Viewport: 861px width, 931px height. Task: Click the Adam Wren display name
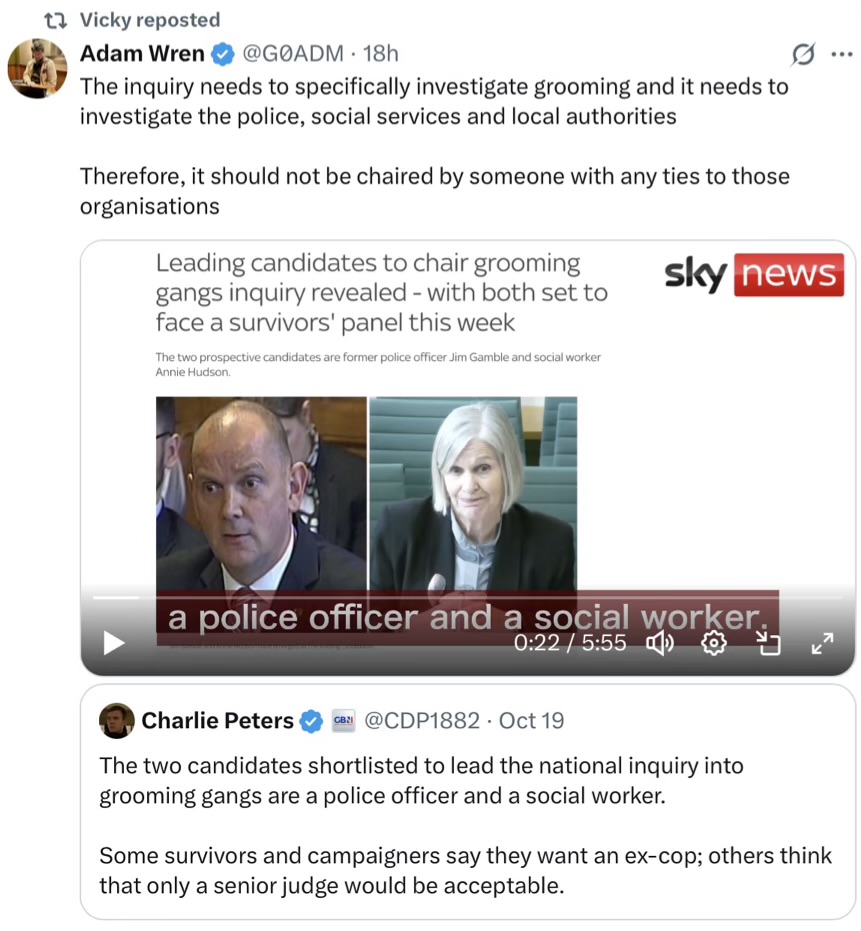click(143, 53)
